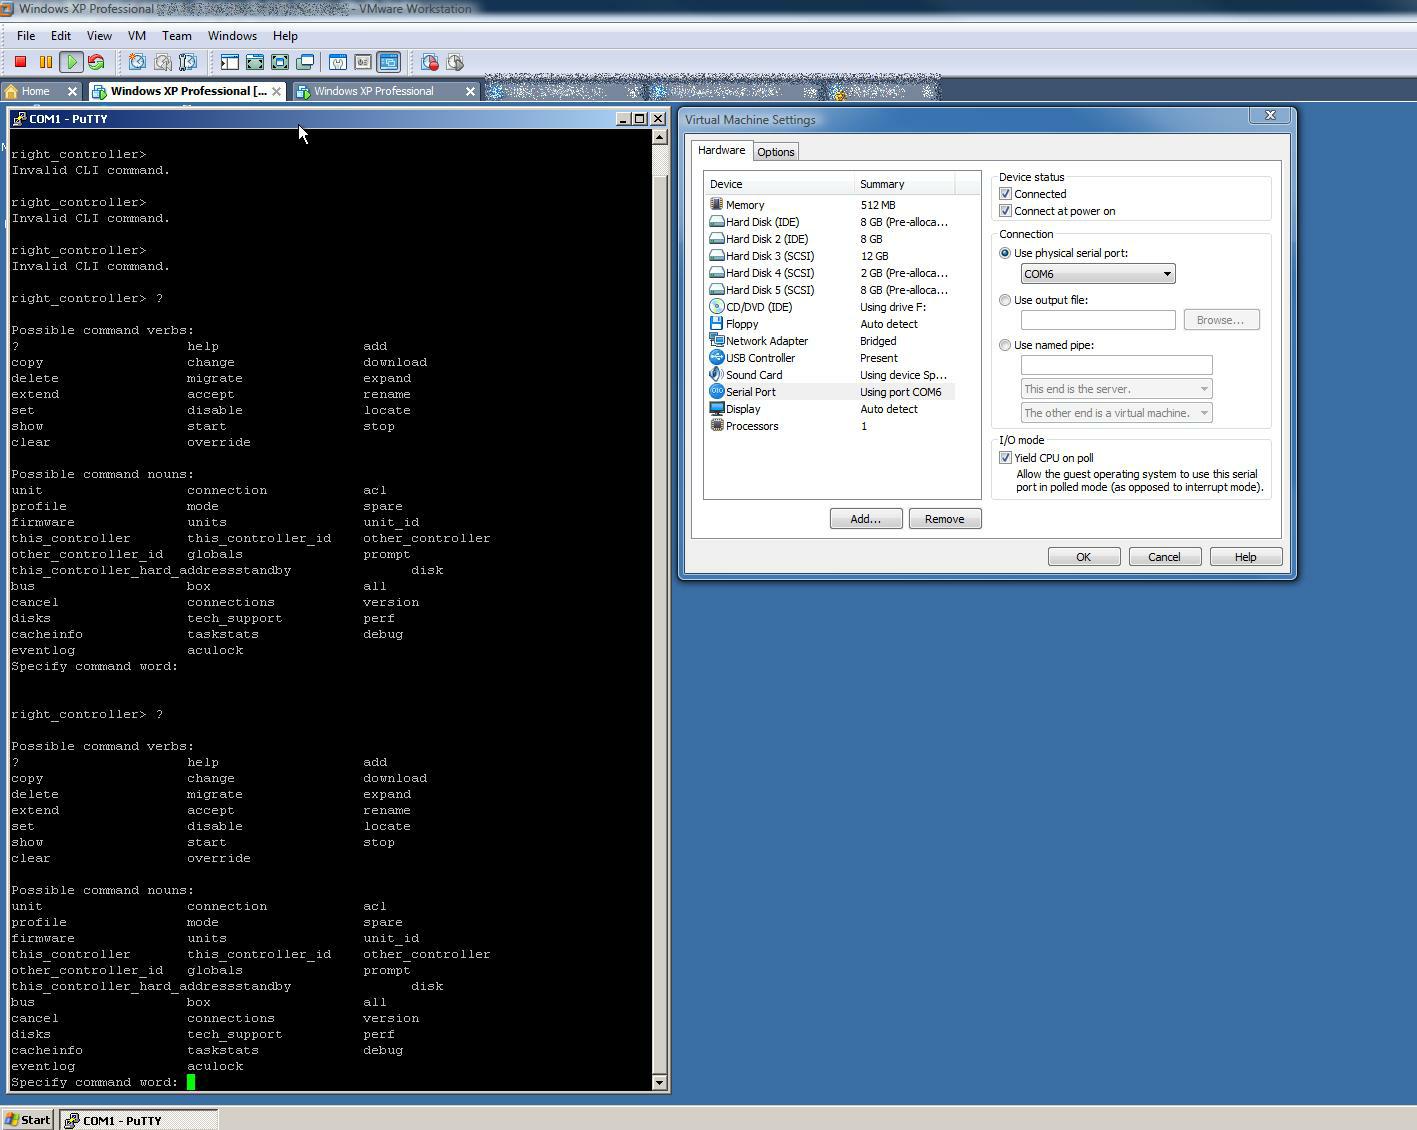The height and width of the screenshot is (1130, 1417).
Task: Remove the selected Serial Port device
Action: point(944,518)
